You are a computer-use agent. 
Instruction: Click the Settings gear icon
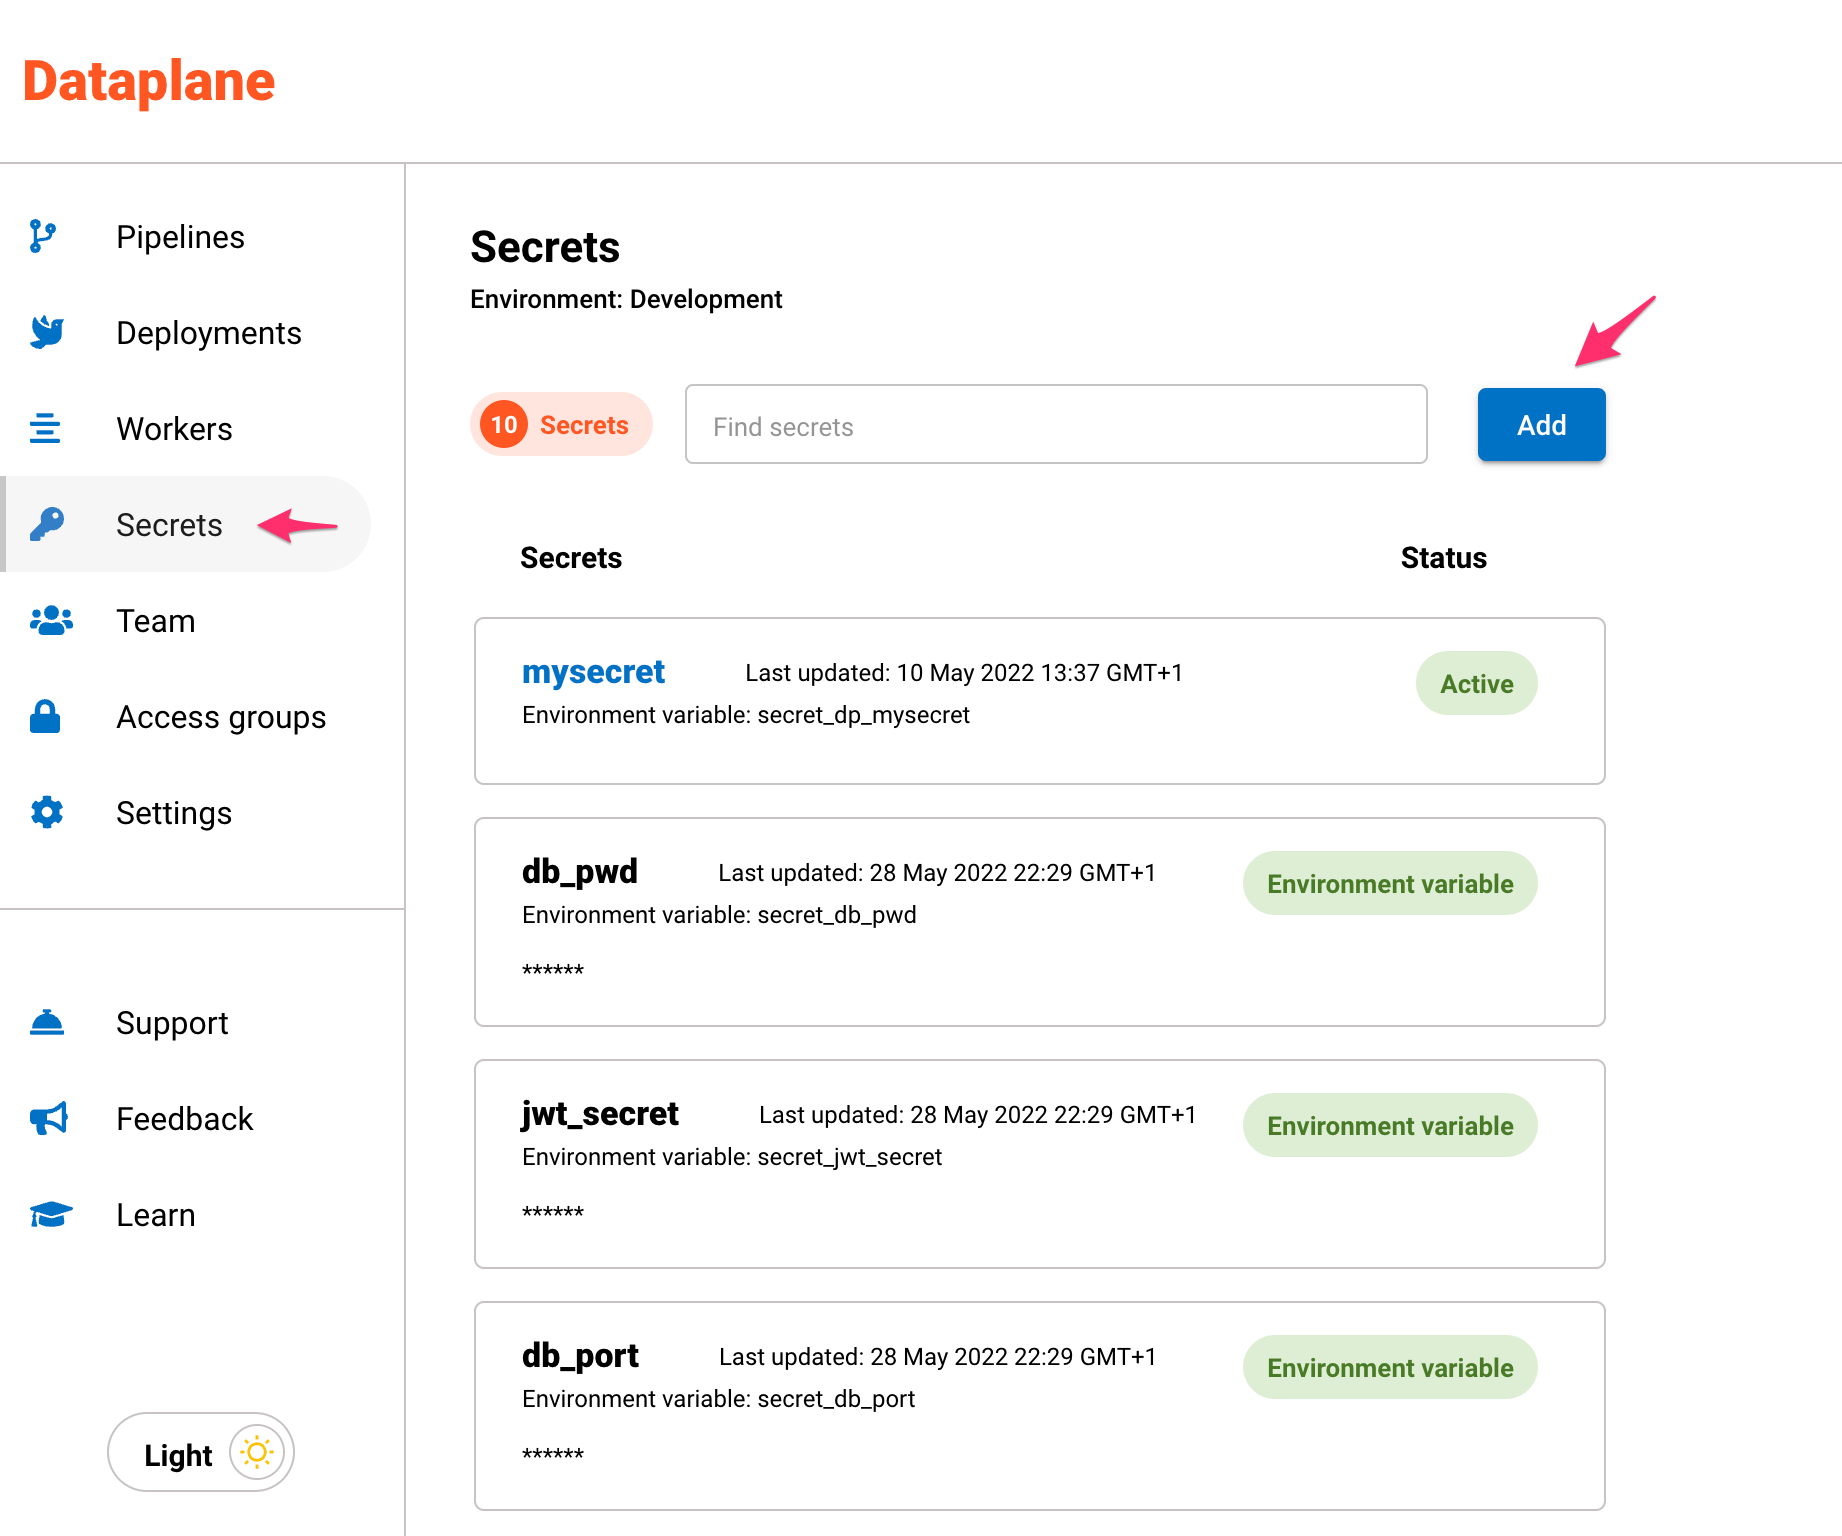pos(47,812)
